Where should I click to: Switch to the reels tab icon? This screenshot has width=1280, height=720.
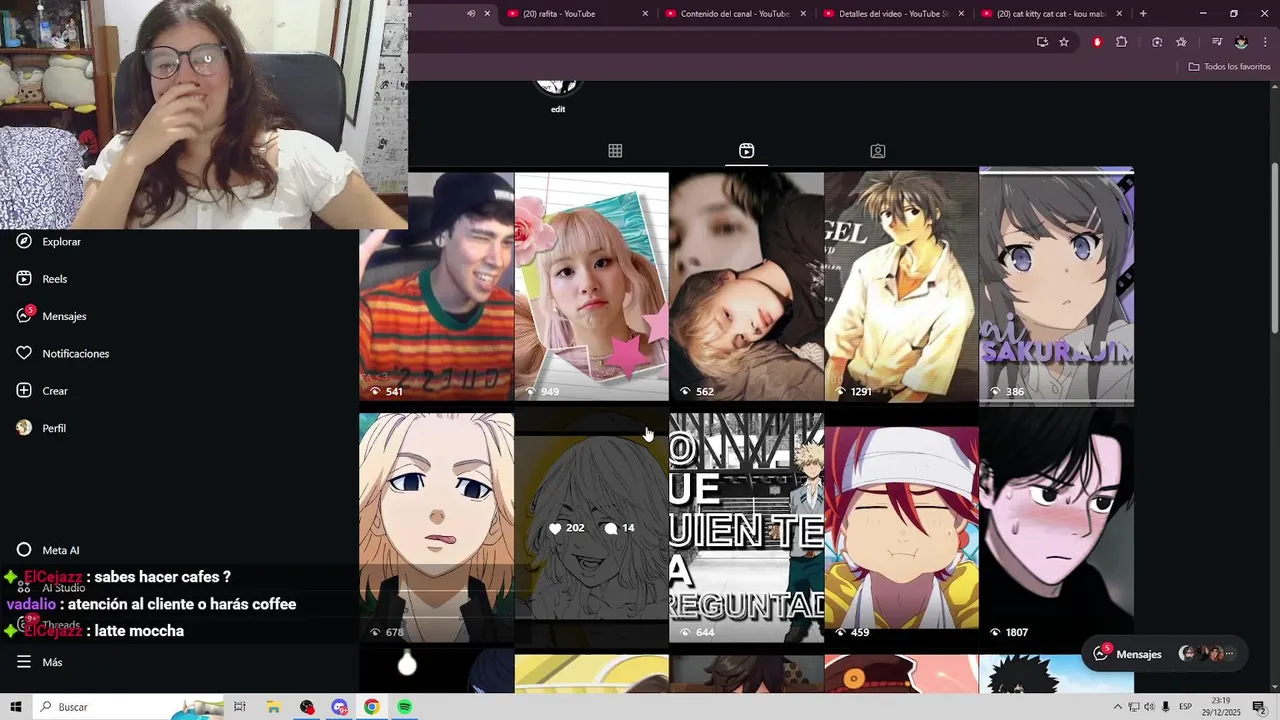point(746,151)
